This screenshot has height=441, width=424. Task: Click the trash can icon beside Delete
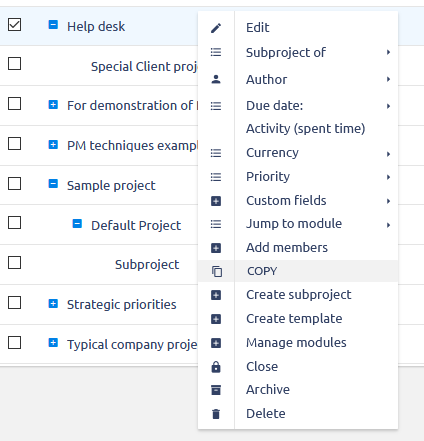point(216,414)
